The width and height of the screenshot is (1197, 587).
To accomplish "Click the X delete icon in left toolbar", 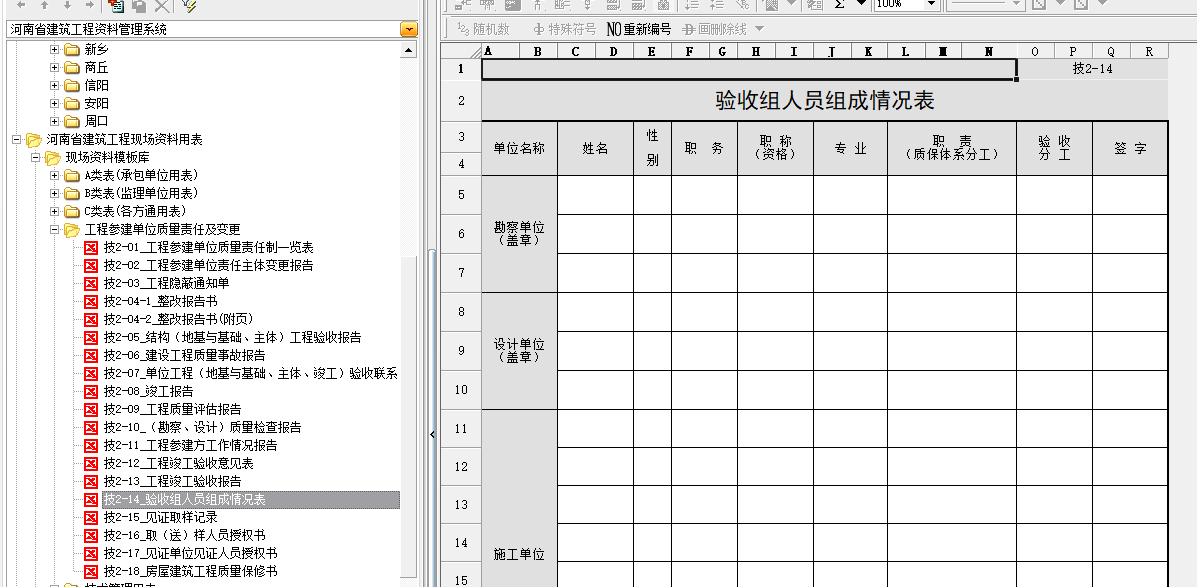I will [161, 5].
